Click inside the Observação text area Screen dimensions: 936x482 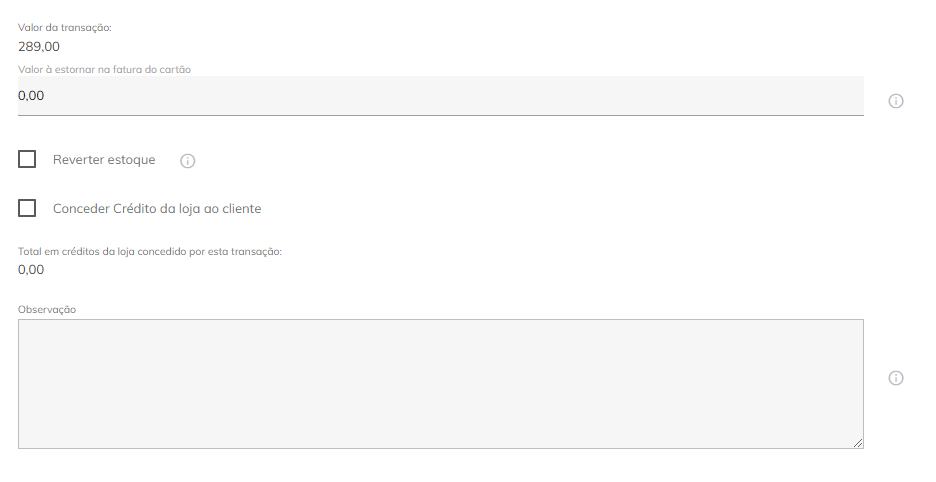pos(441,384)
